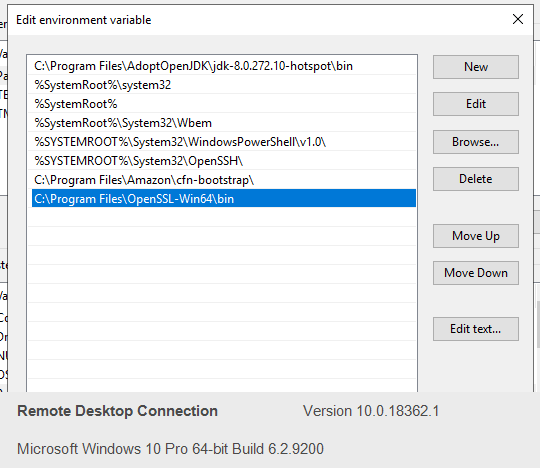Click the first empty row in path list
The image size is (540, 468).
click(224, 217)
